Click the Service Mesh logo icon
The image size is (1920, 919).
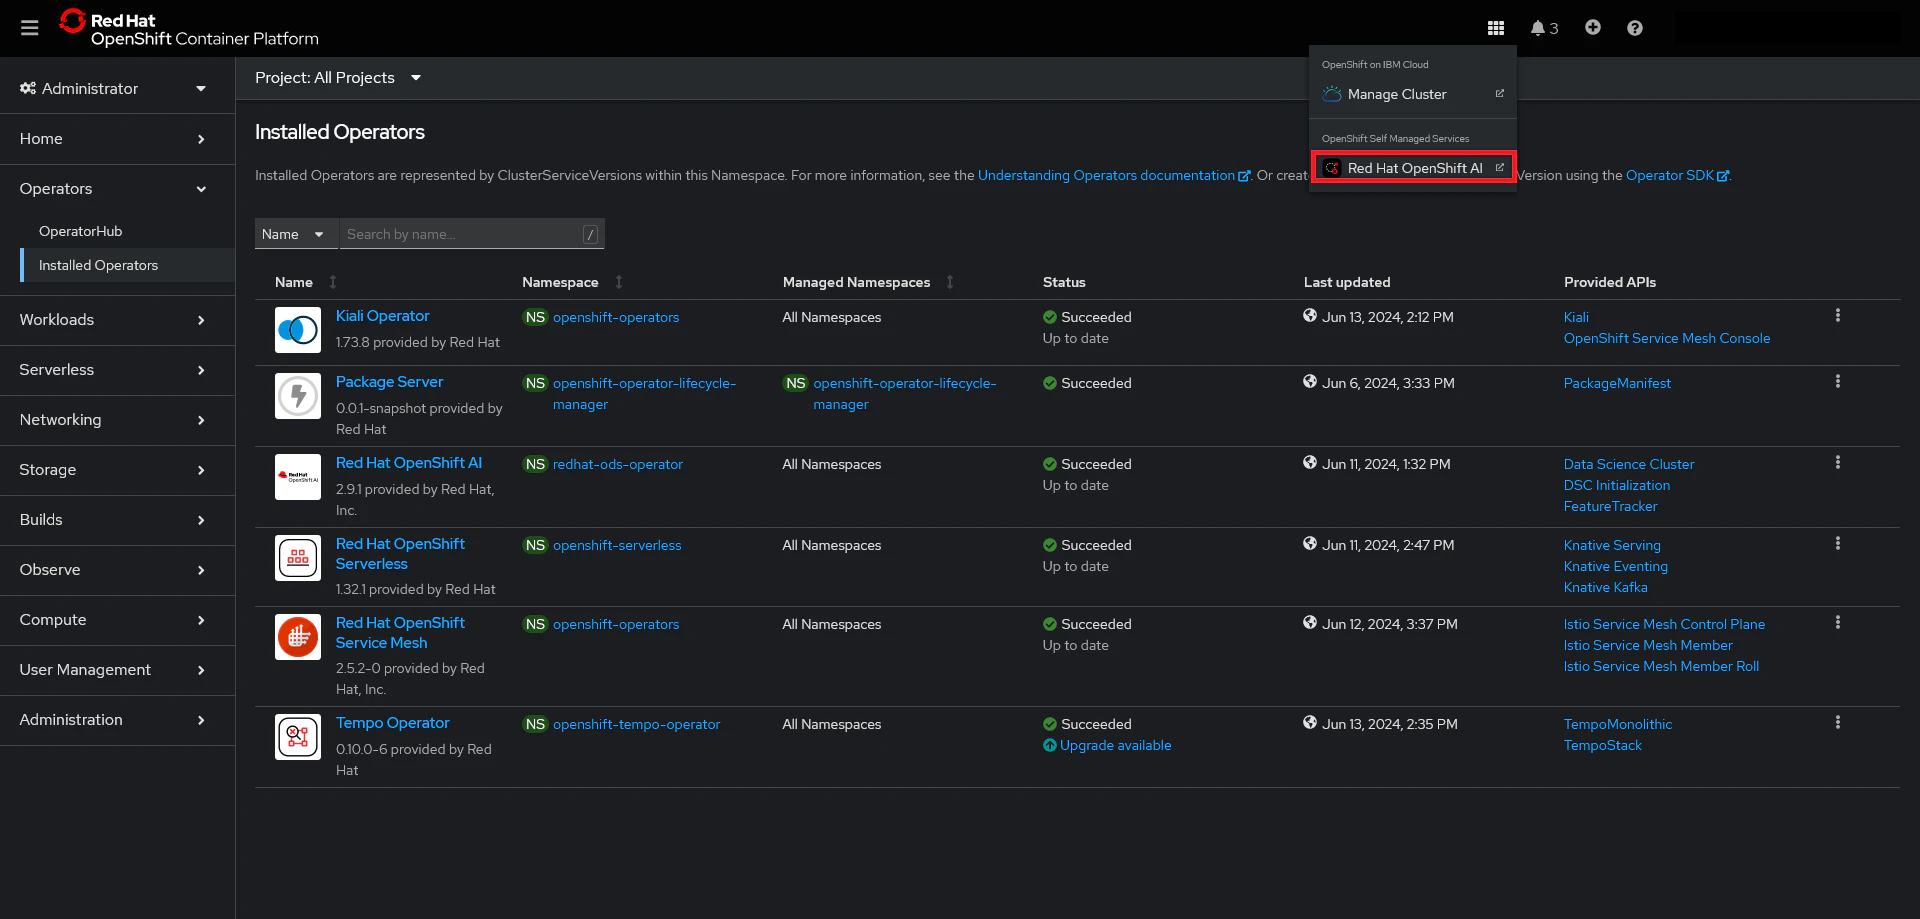tap(298, 637)
